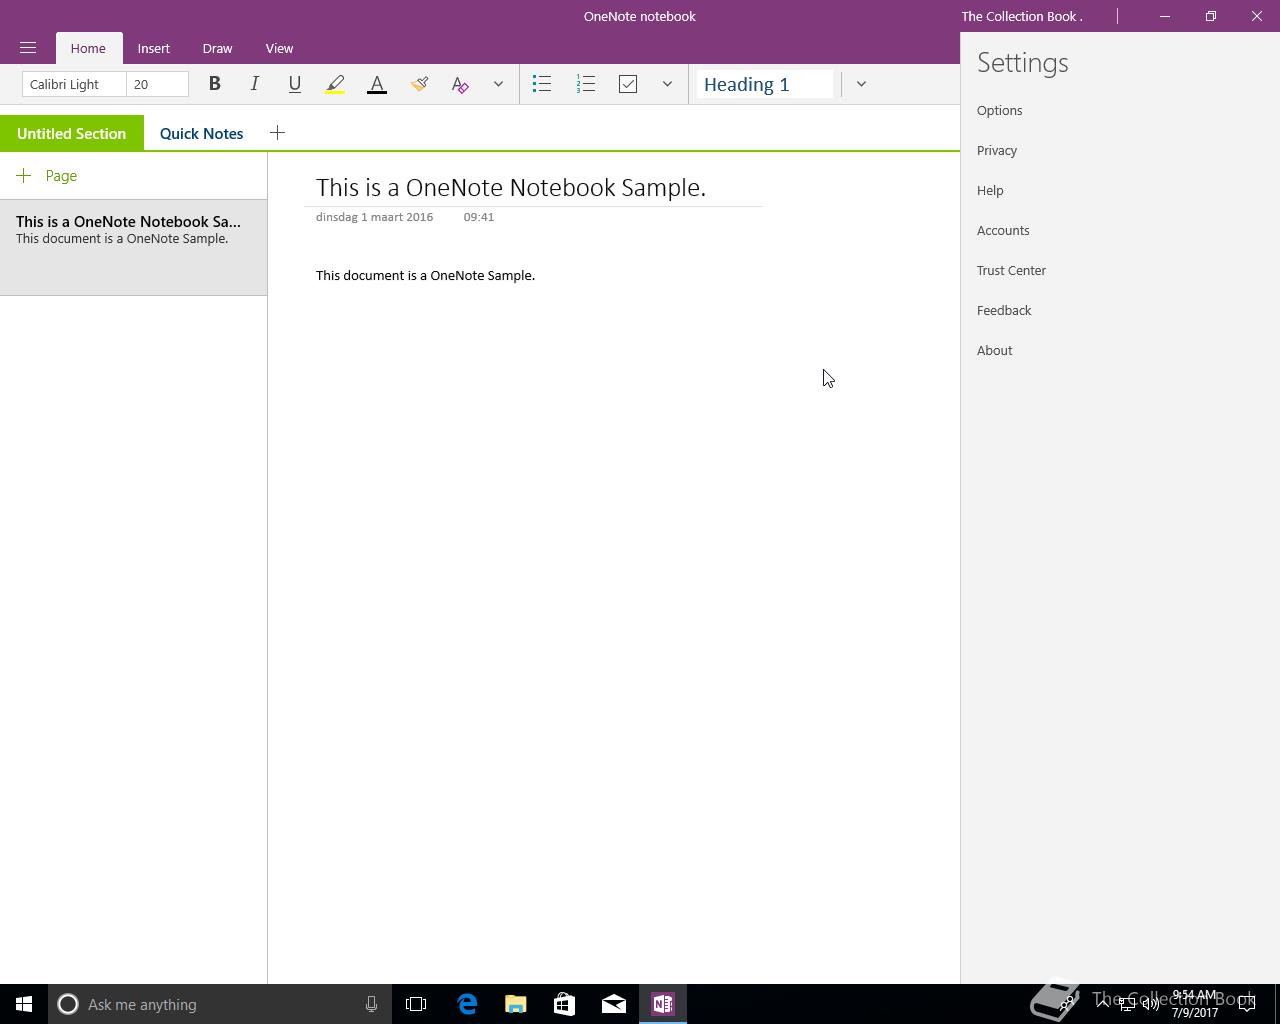Click the Cortana microphone icon
Screen dimensions: 1280x1024
coord(371,1004)
